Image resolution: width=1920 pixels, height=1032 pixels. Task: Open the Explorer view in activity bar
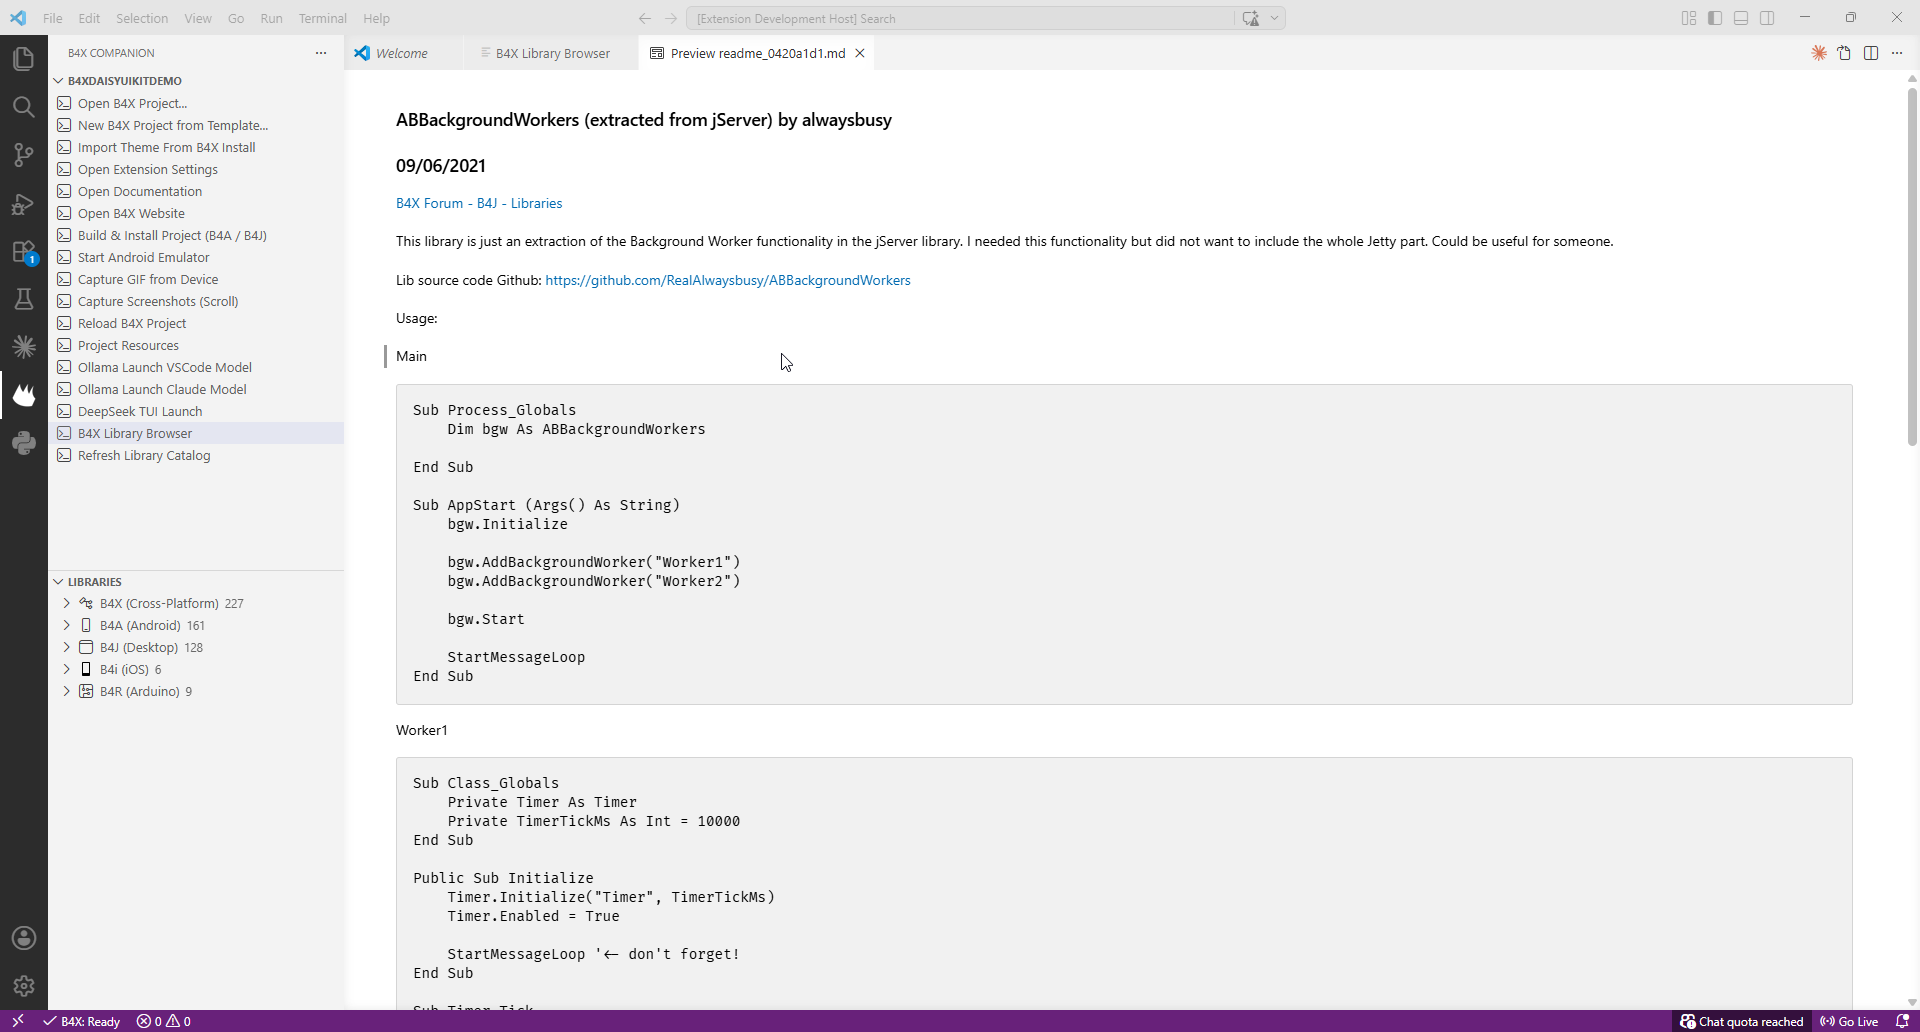24,59
